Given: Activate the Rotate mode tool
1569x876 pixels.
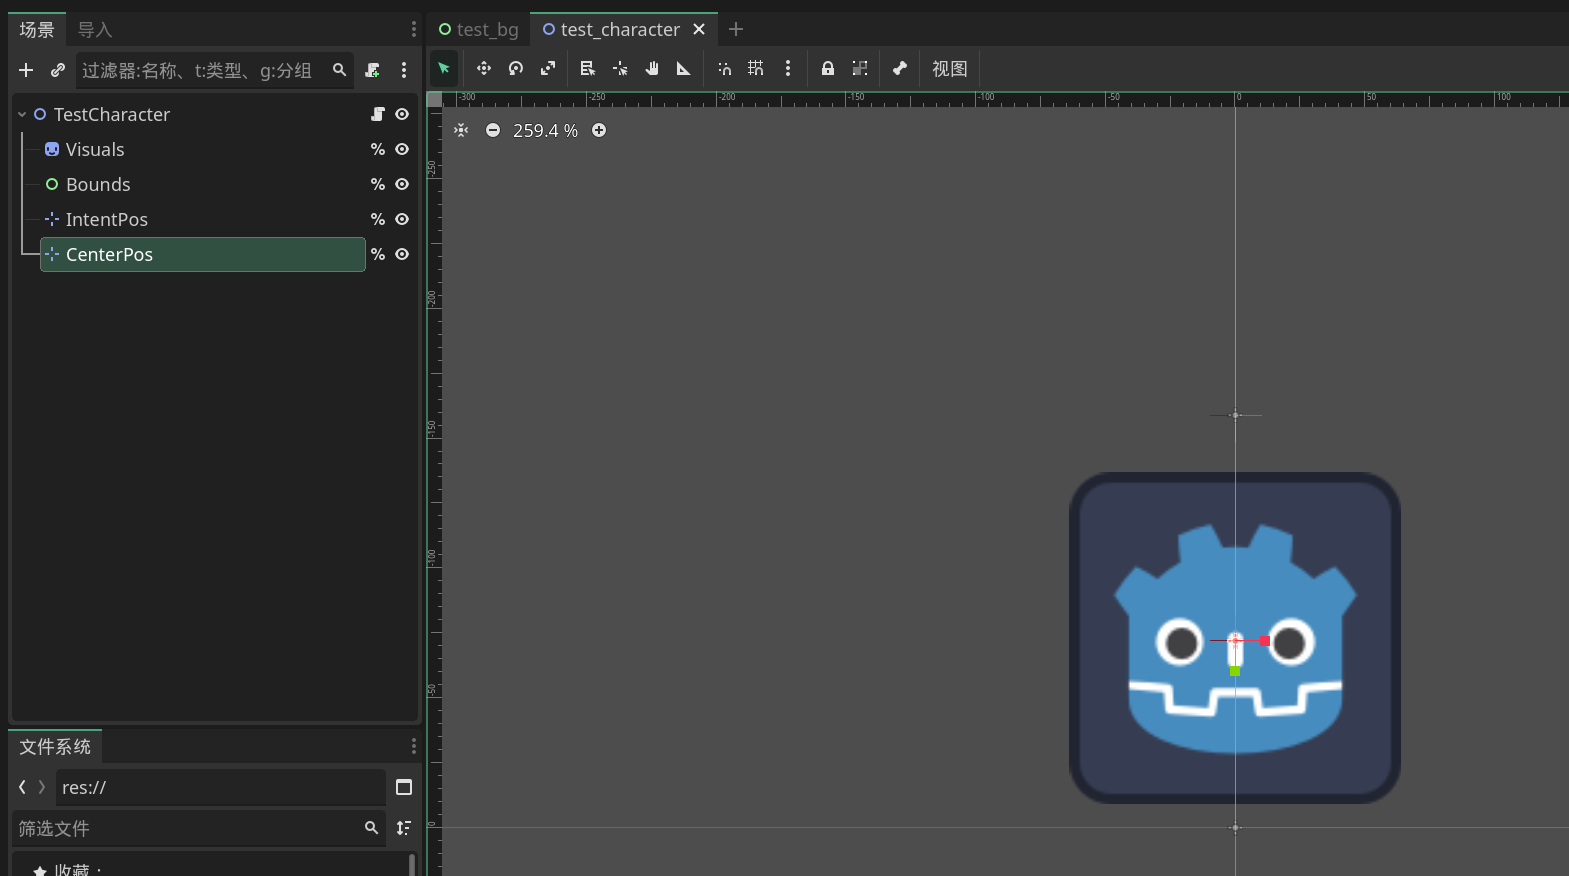Looking at the screenshot, I should coord(516,68).
